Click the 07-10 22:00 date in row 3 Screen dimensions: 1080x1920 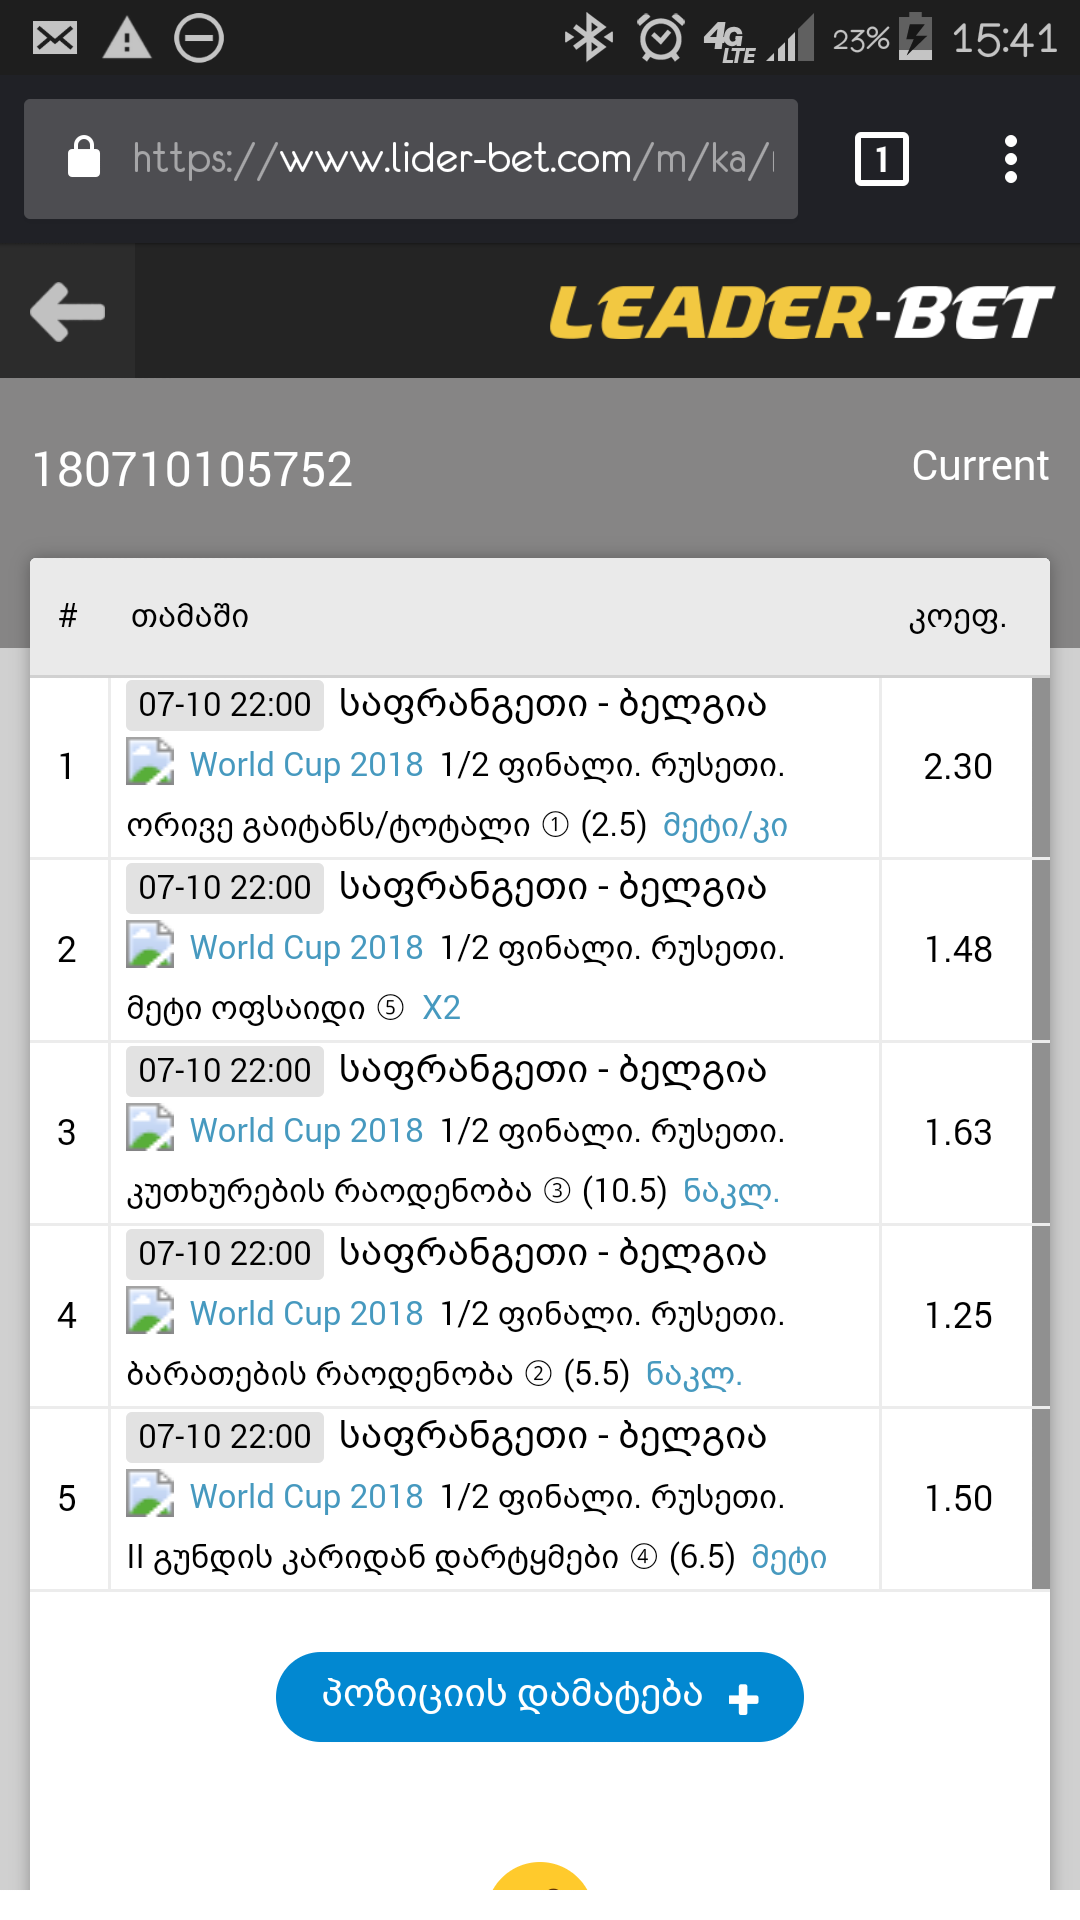click(x=225, y=1071)
